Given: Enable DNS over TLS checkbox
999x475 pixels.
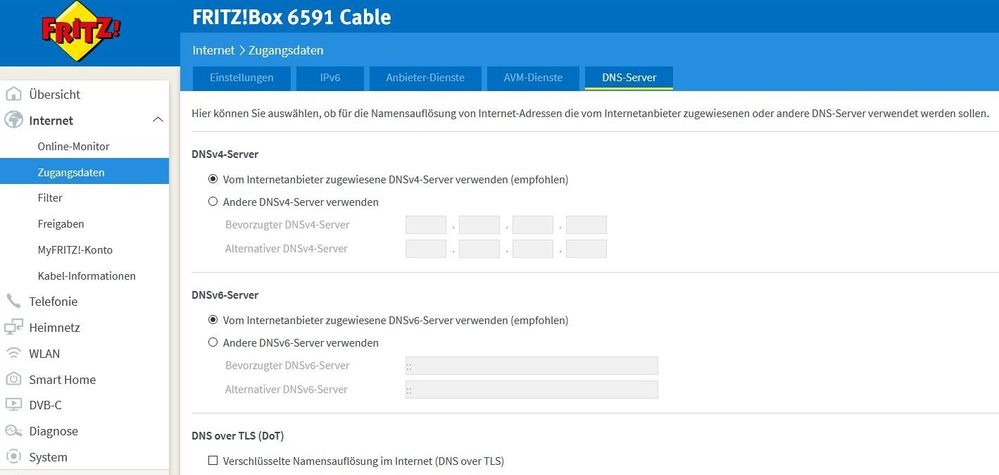Looking at the screenshot, I should coord(213,461).
